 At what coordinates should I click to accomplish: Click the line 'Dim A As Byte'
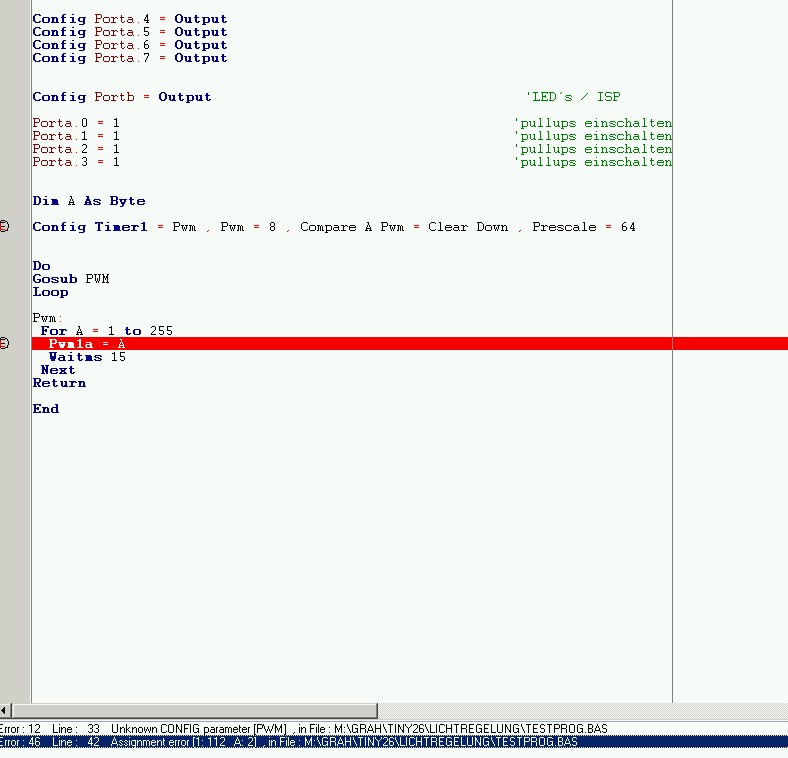point(89,201)
